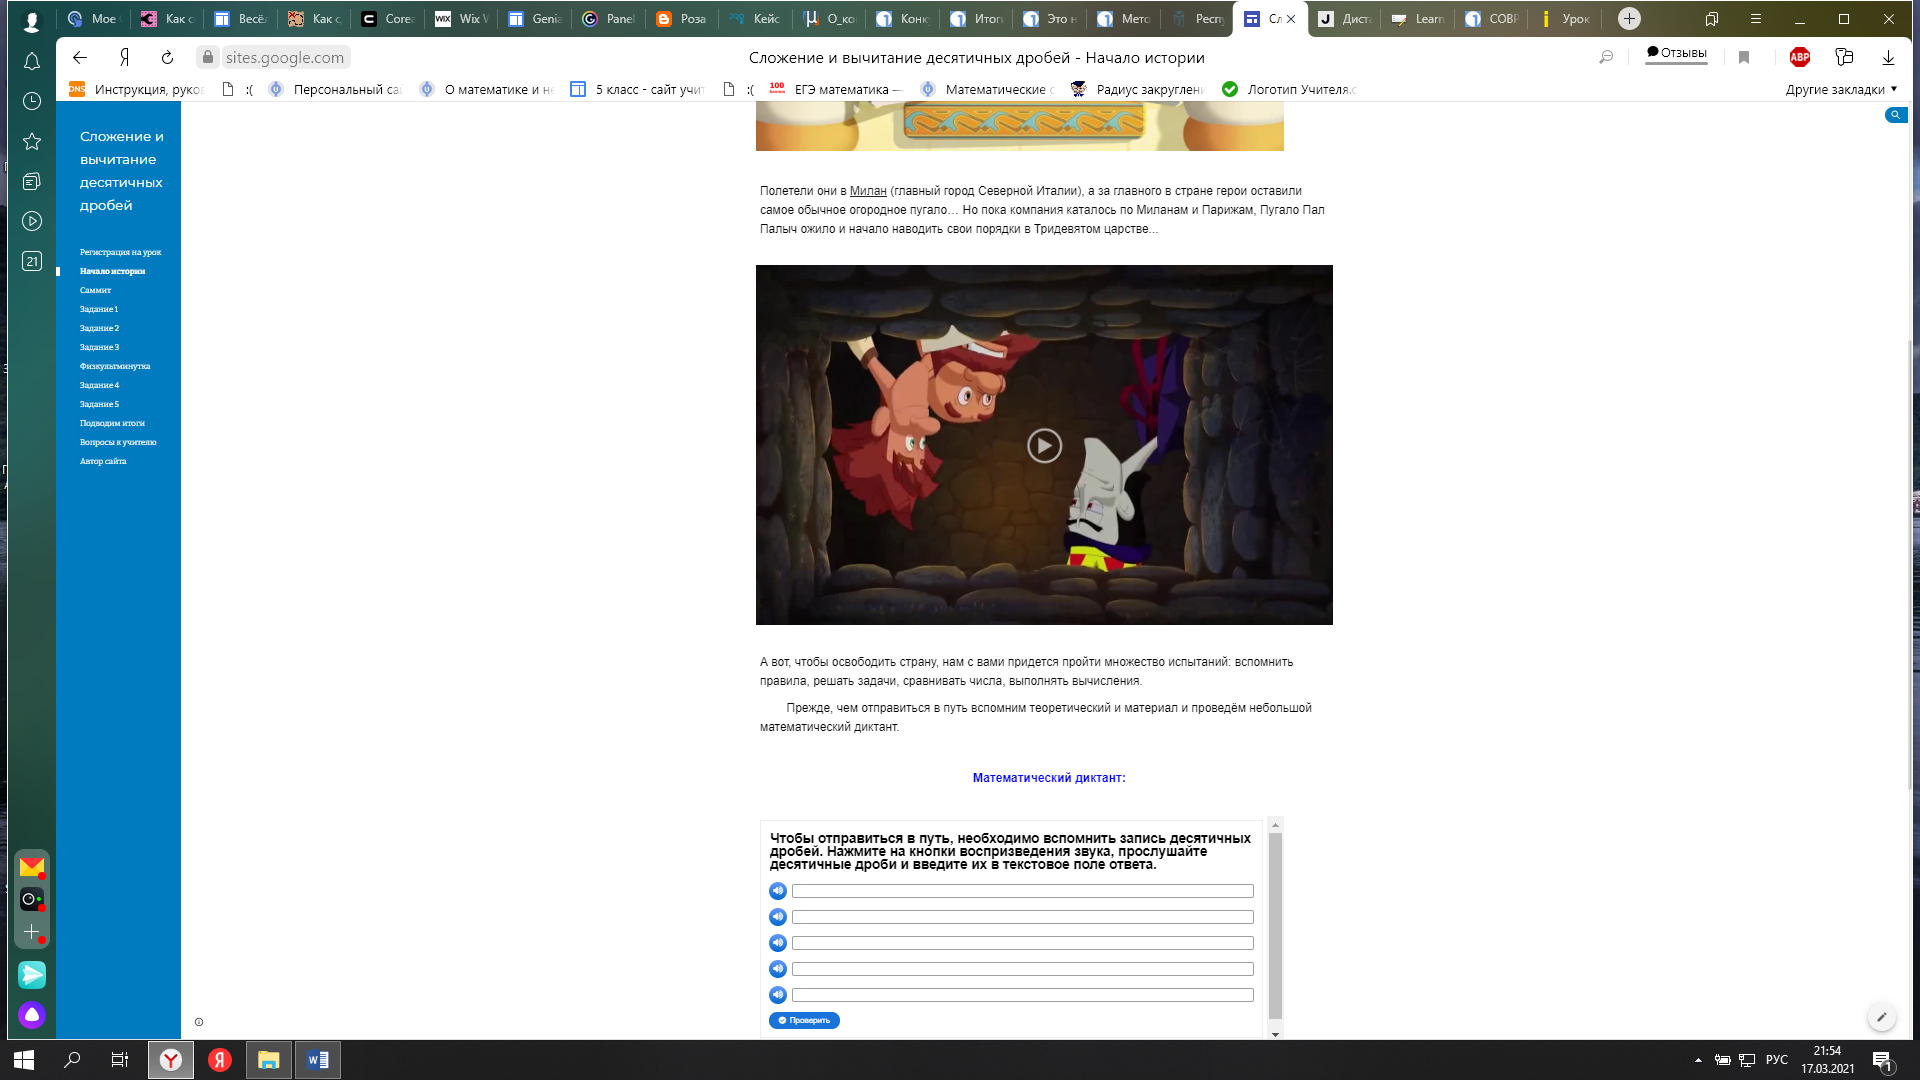
Task: Click the site search magnifier icon
Action: [x=1895, y=115]
